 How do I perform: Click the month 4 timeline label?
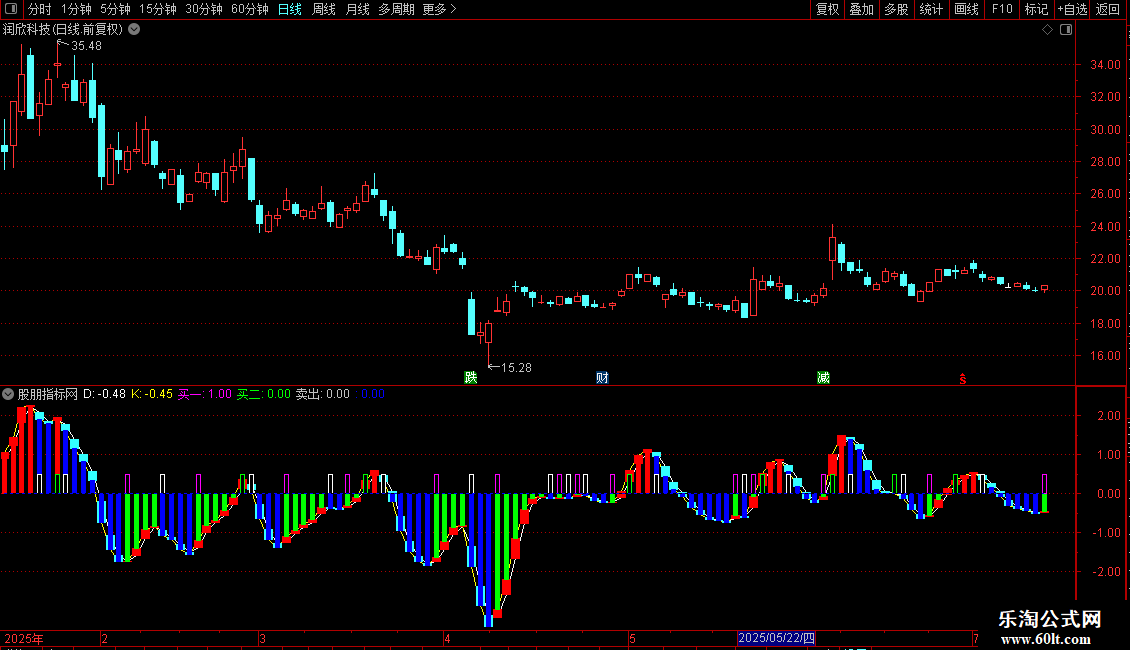point(448,638)
